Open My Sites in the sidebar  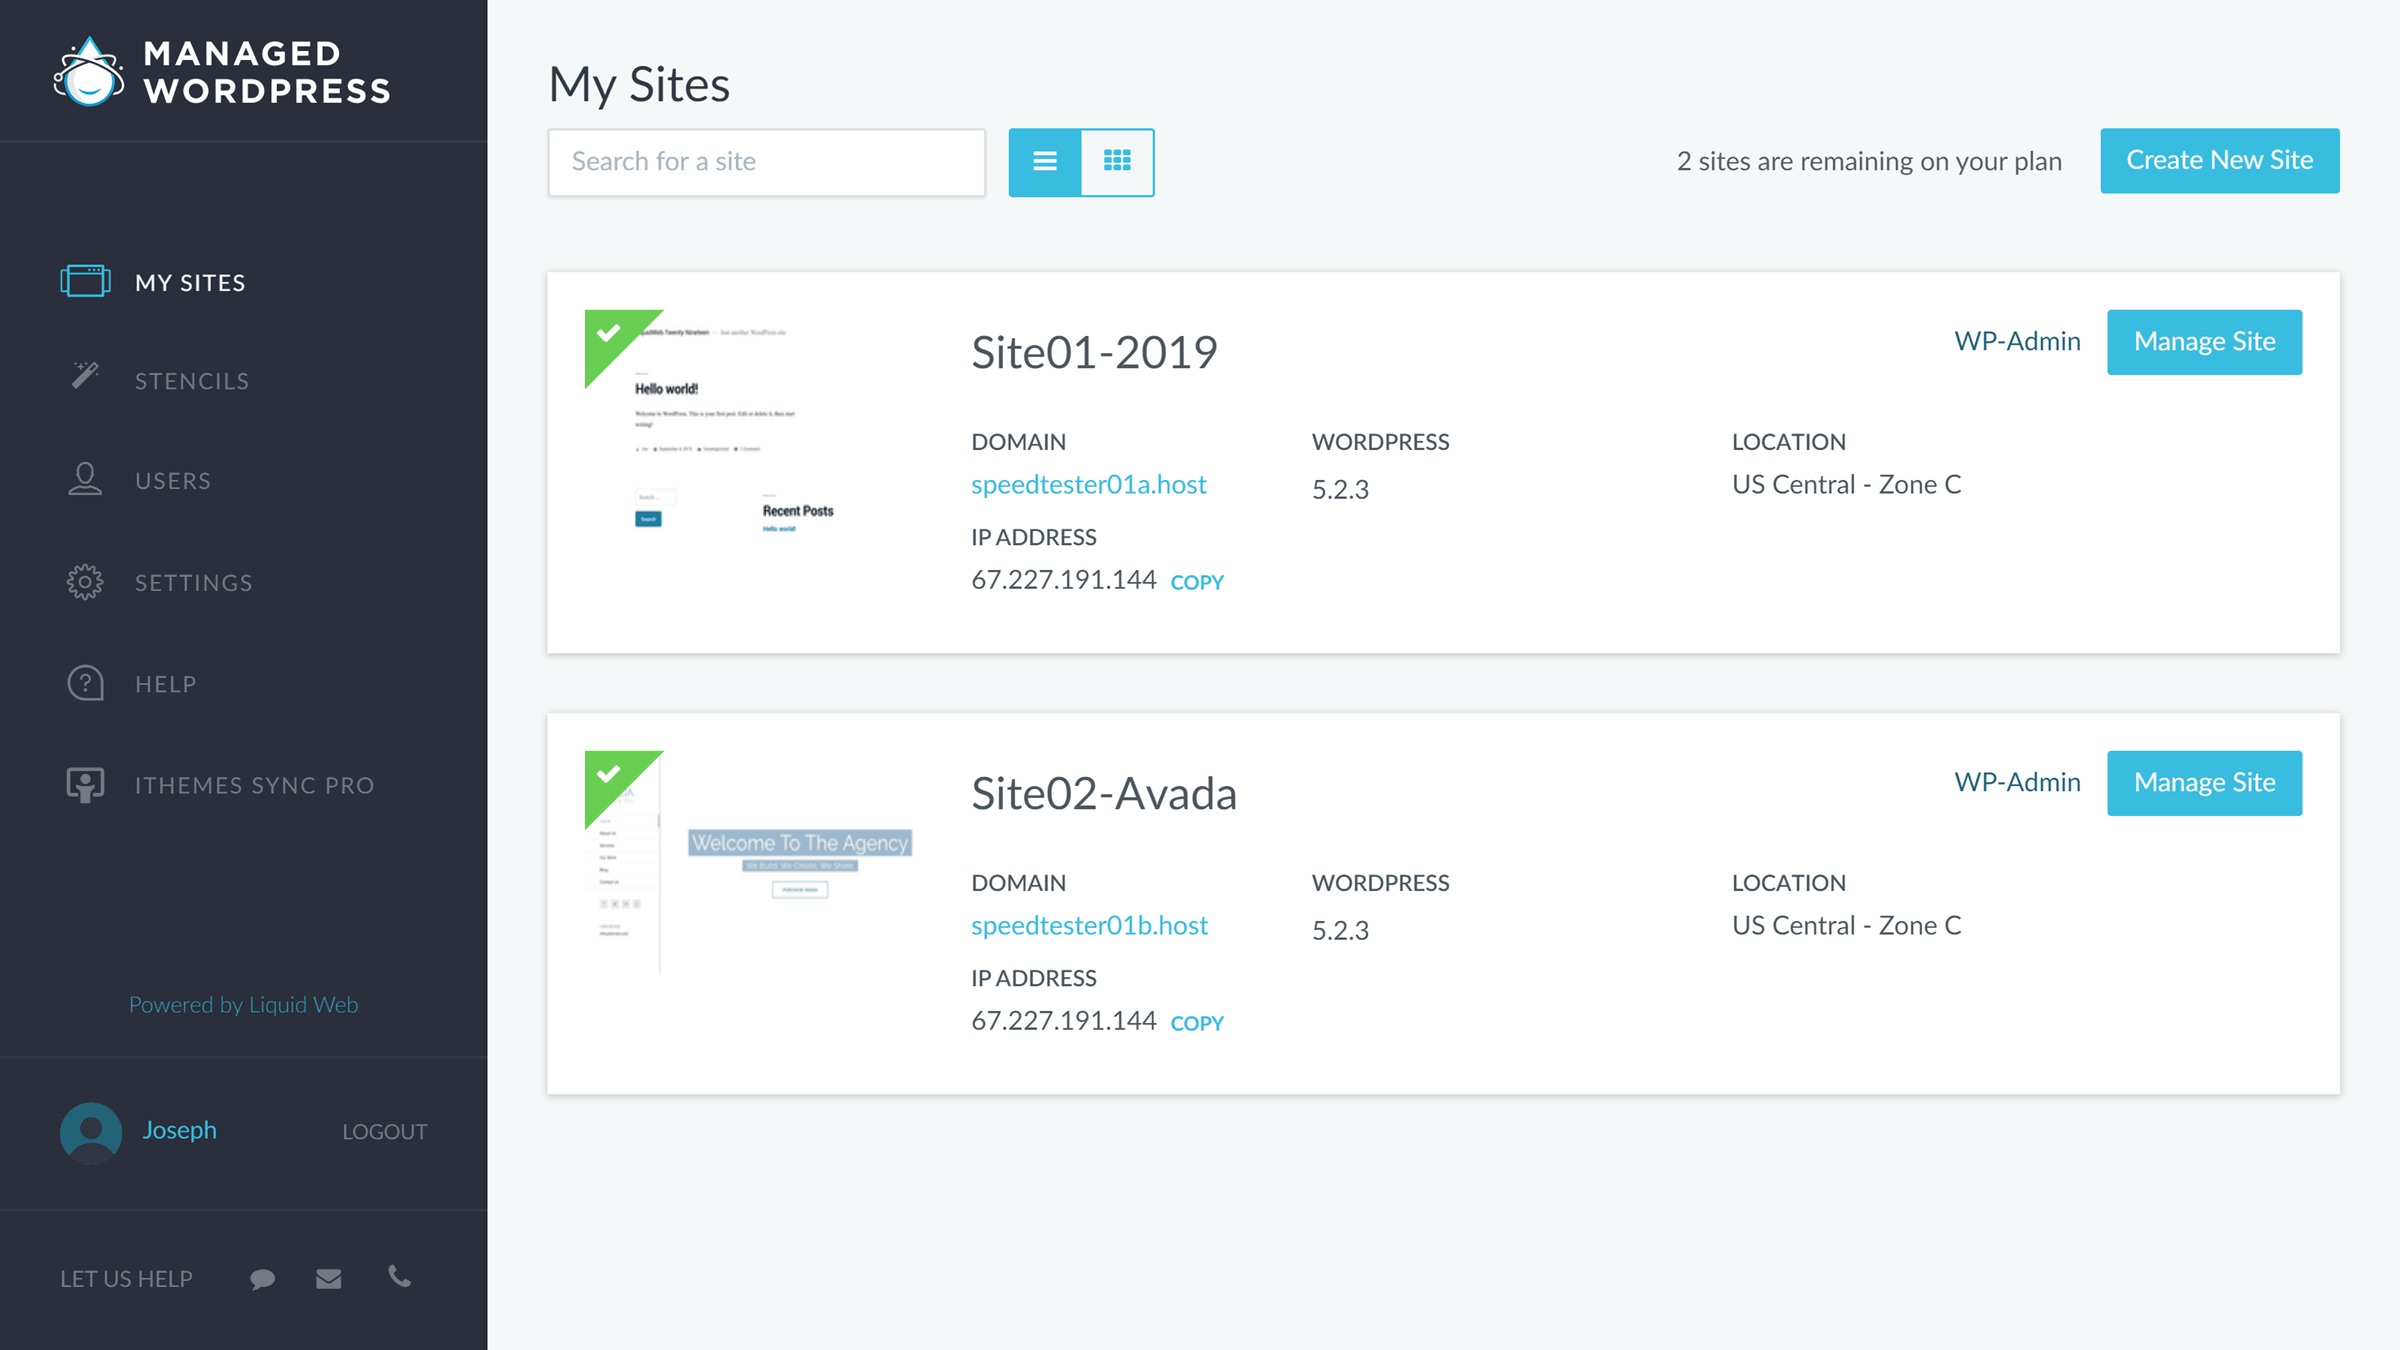190,283
